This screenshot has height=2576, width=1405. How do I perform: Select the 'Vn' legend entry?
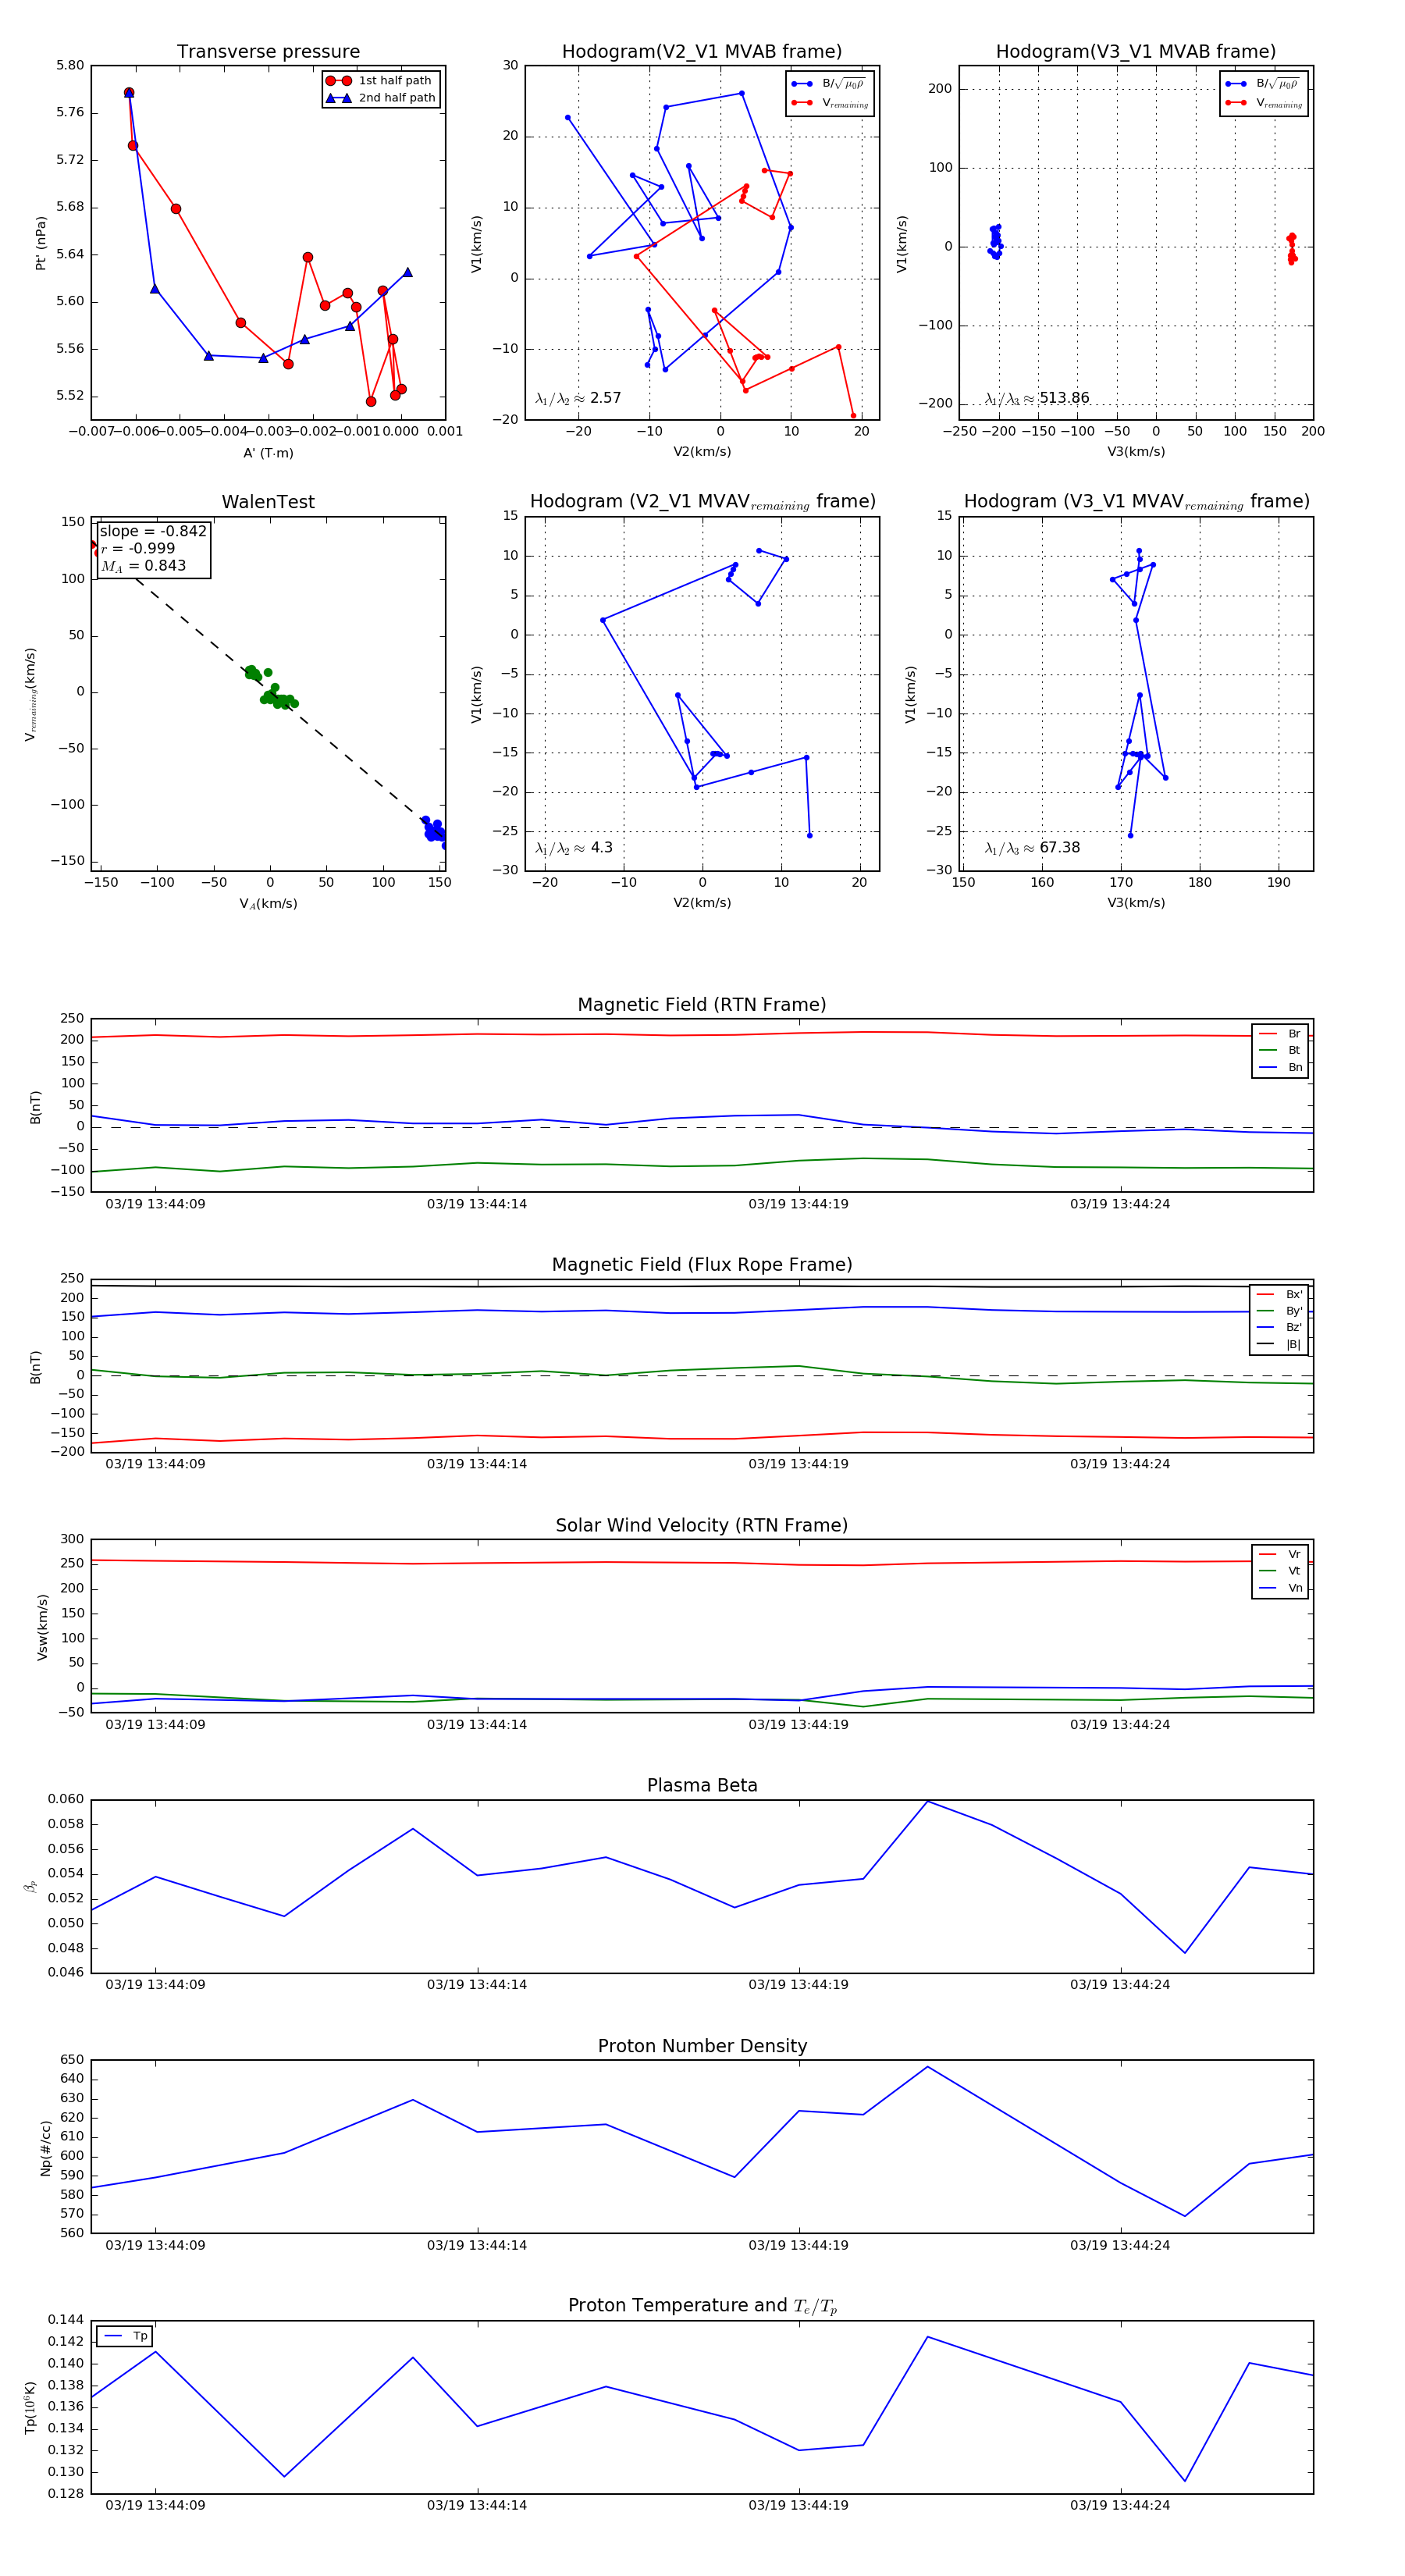coord(1280,1588)
